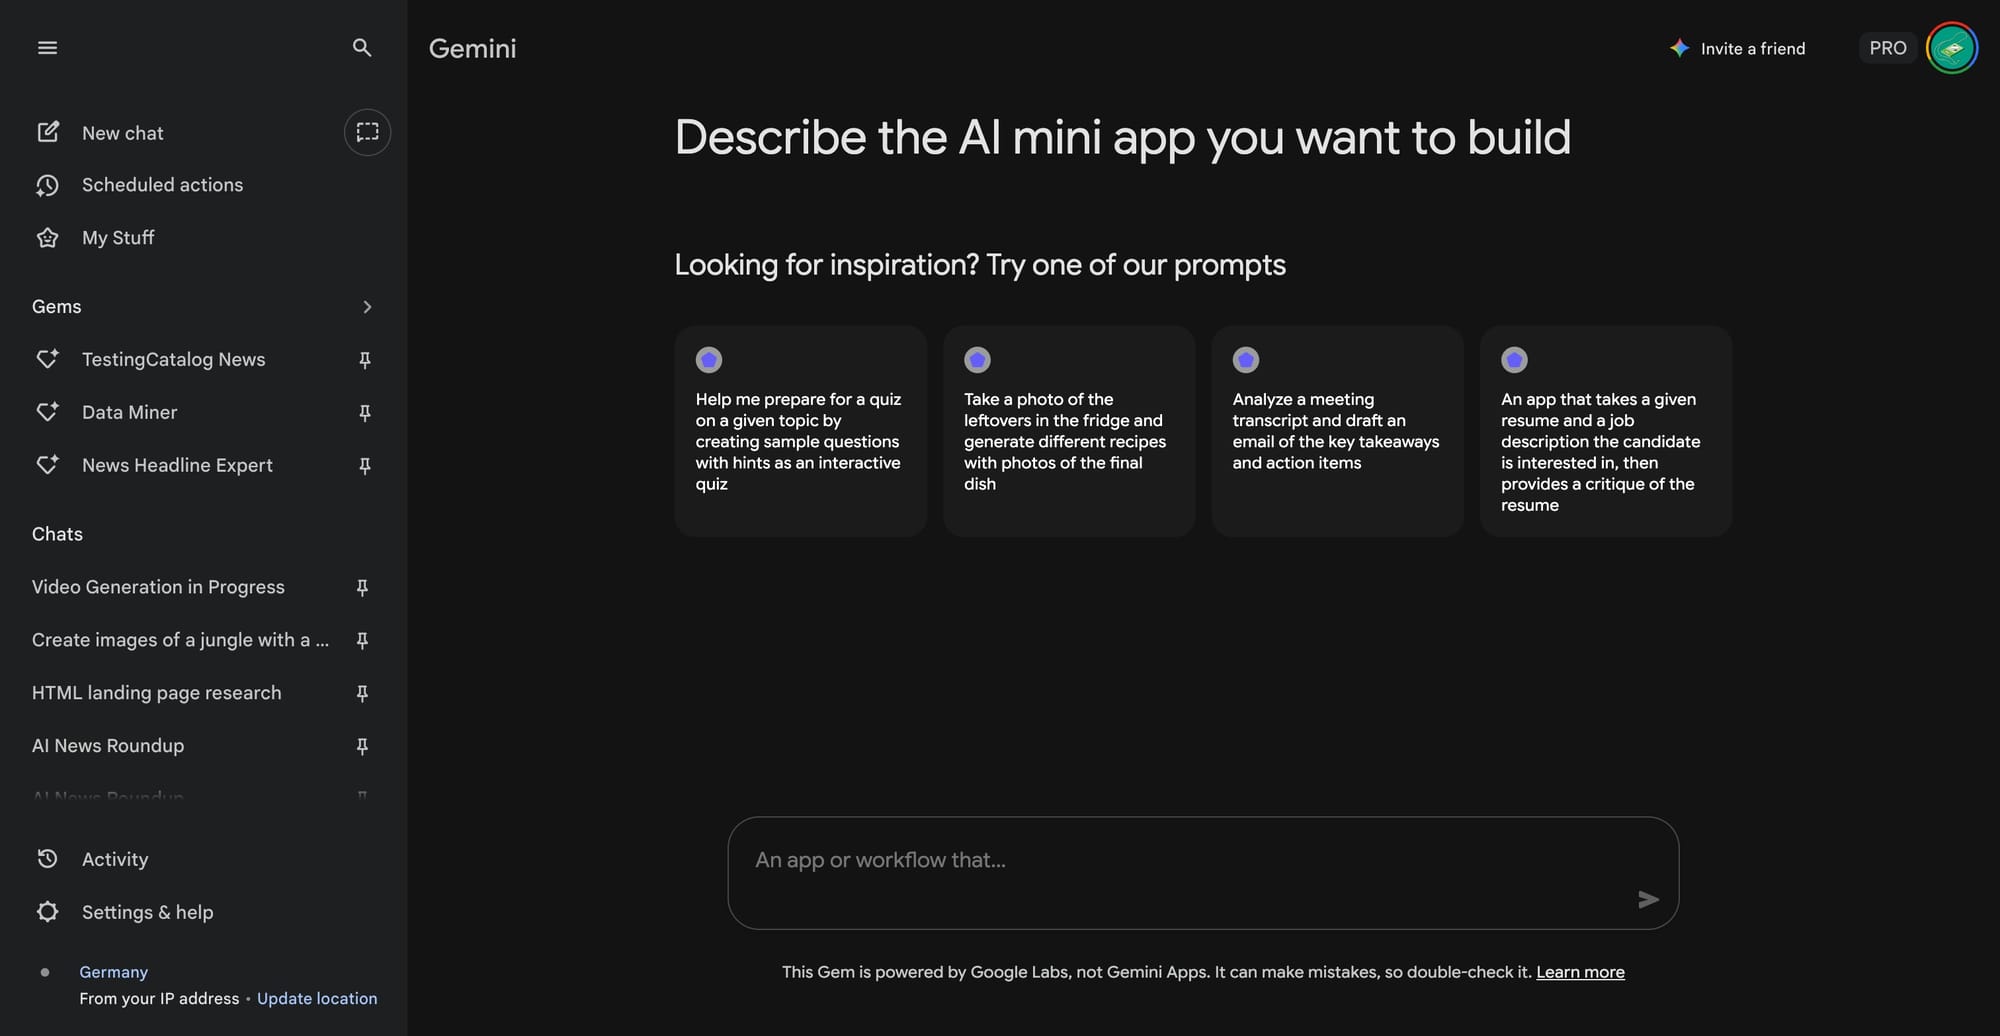The width and height of the screenshot is (2000, 1036).
Task: Click the Learn more link
Action: point(1580,972)
